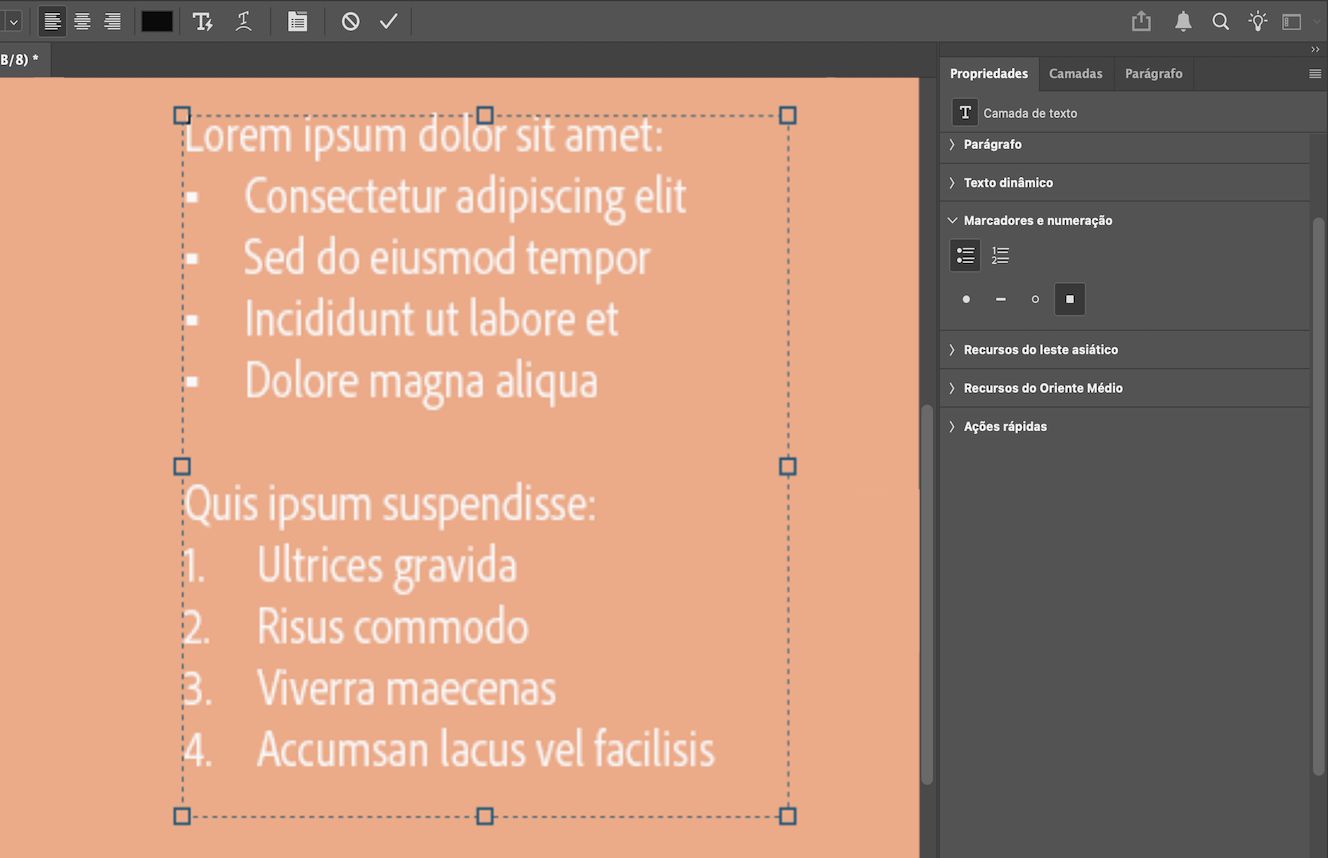This screenshot has width=1328, height=858.
Task: Switch to the Camadas tab
Action: point(1076,74)
